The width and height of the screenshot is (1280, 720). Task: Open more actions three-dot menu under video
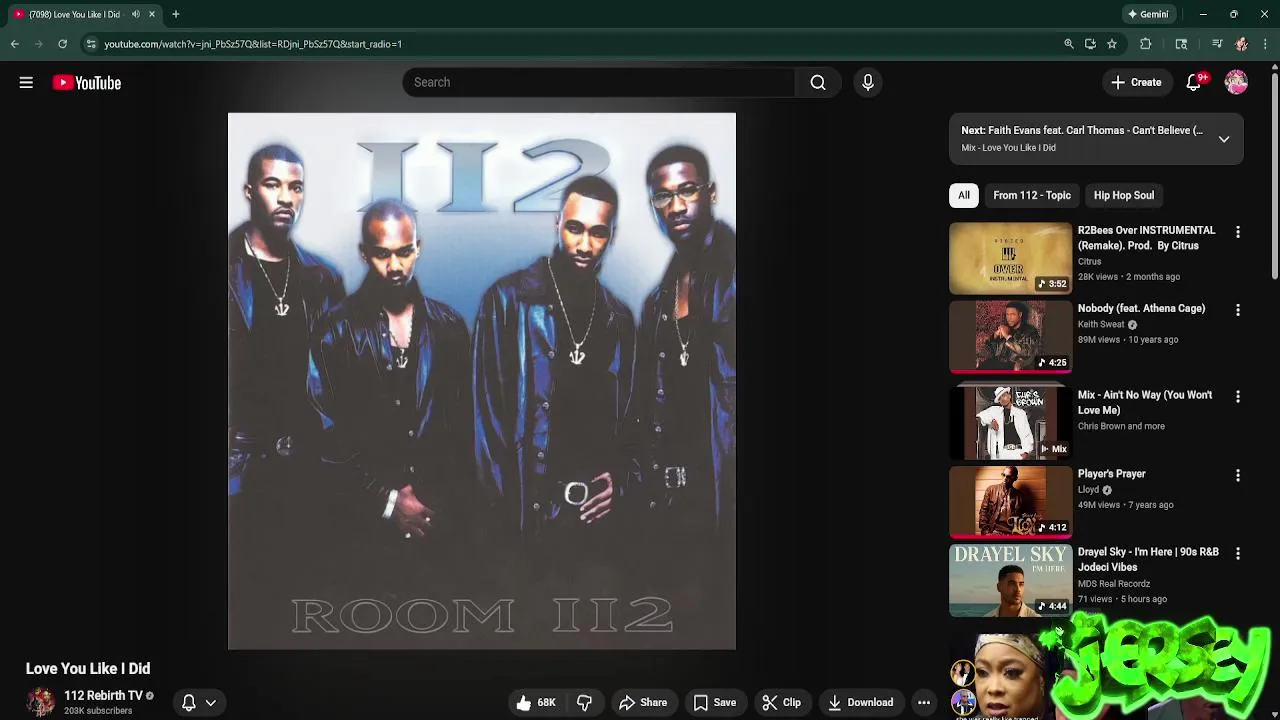[924, 702]
